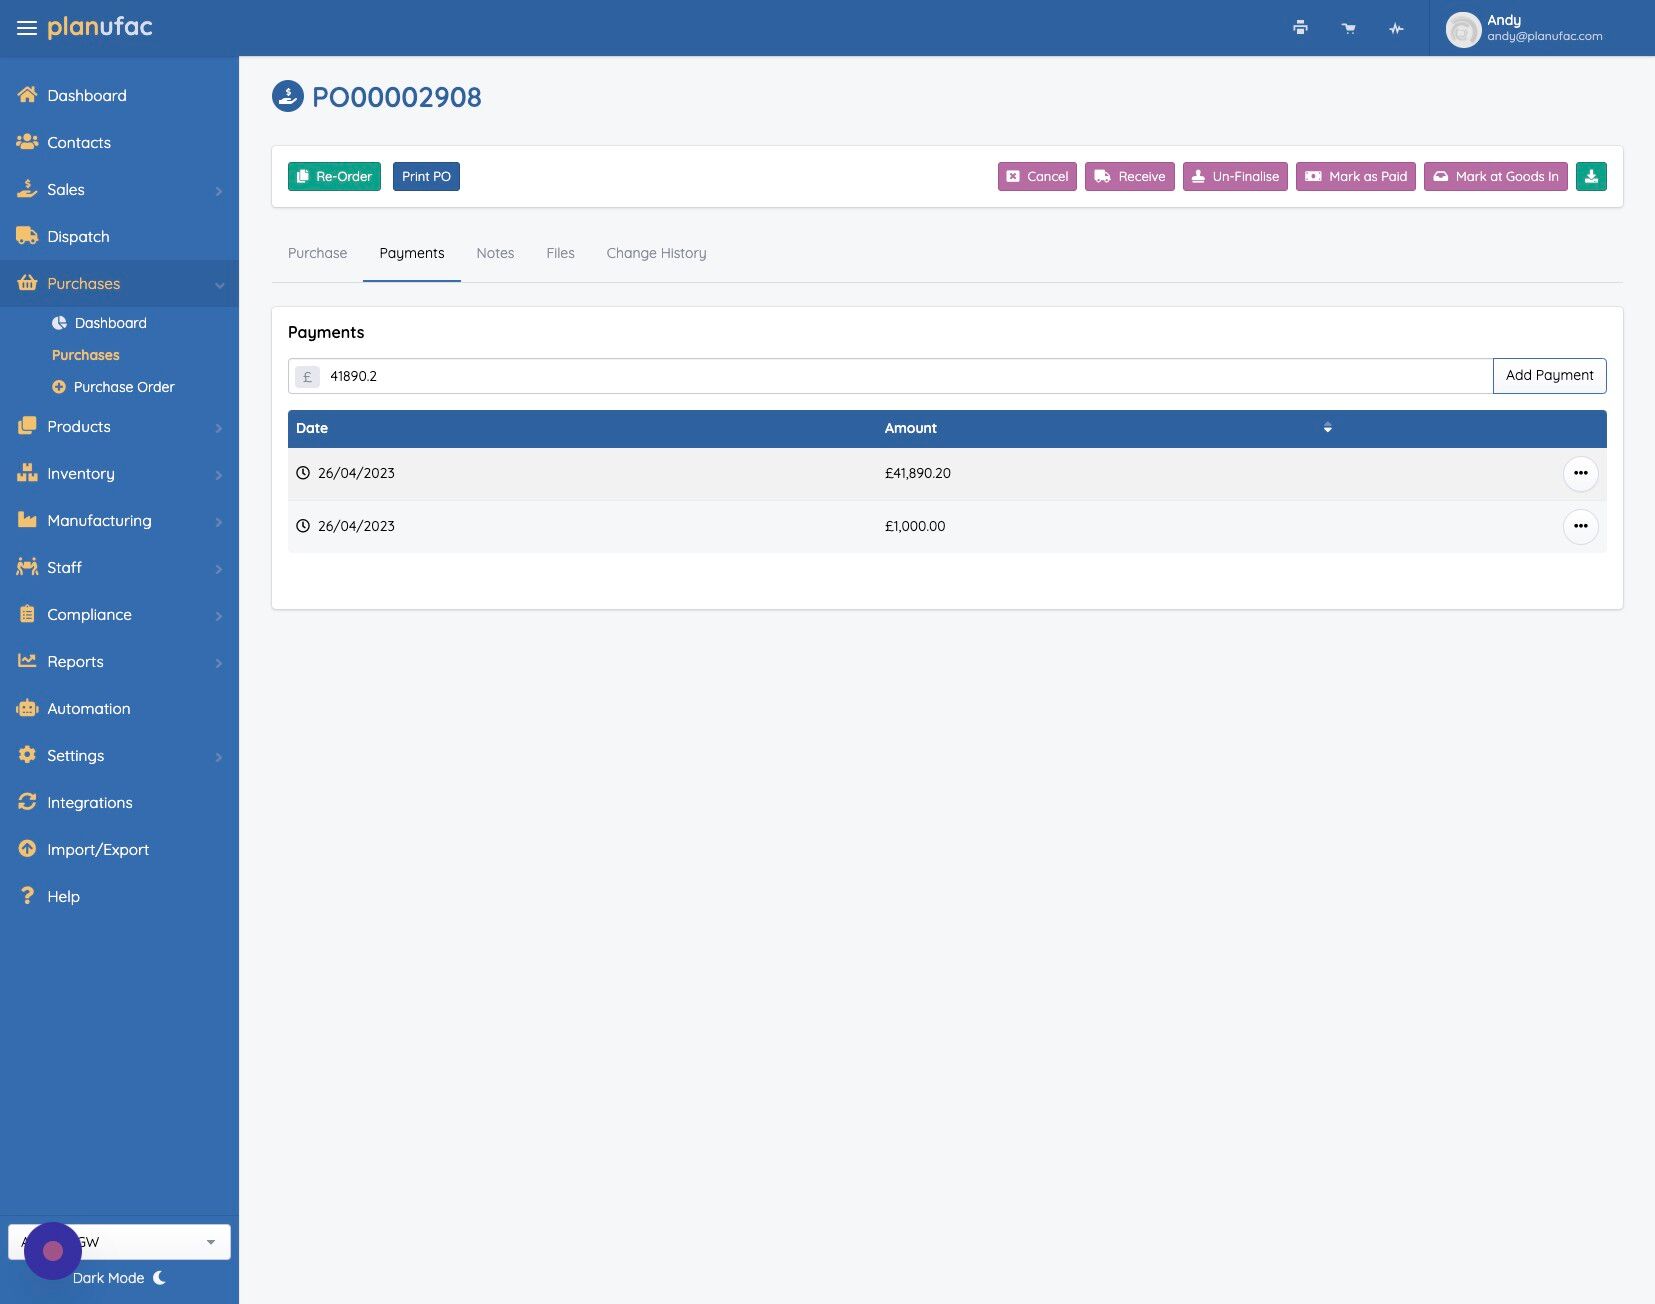Open options for the £1,000.00 payment

(1580, 526)
